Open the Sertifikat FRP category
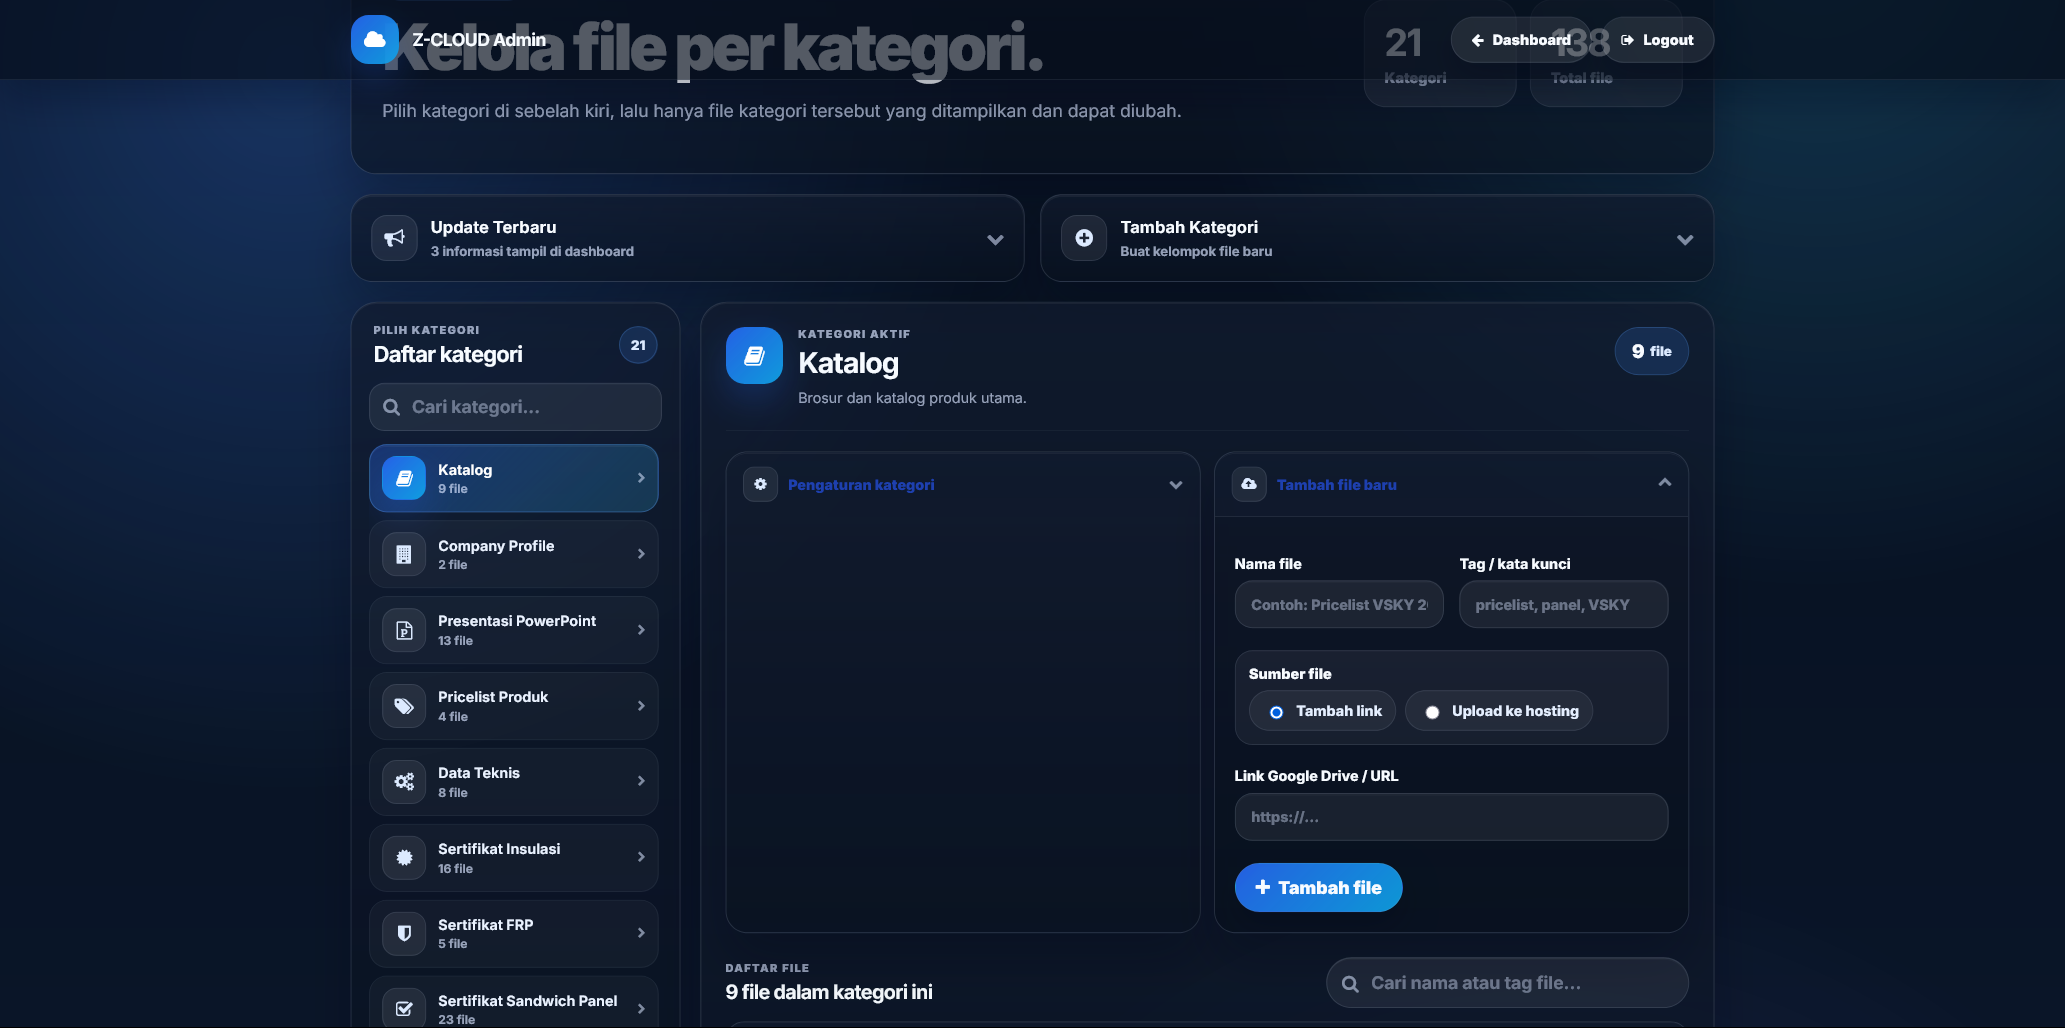This screenshot has width=2065, height=1028. [514, 933]
